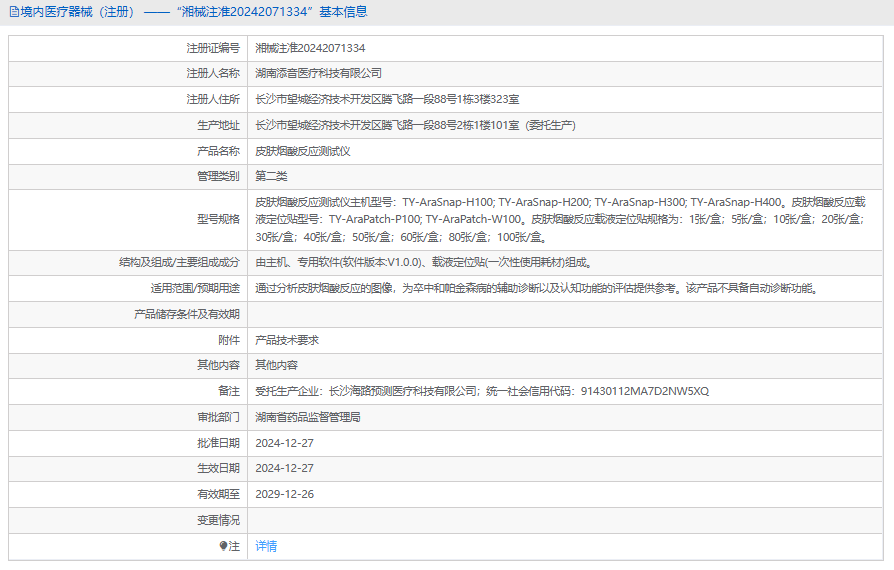Click the 适用范围/预期用途 label

[x=195, y=288]
